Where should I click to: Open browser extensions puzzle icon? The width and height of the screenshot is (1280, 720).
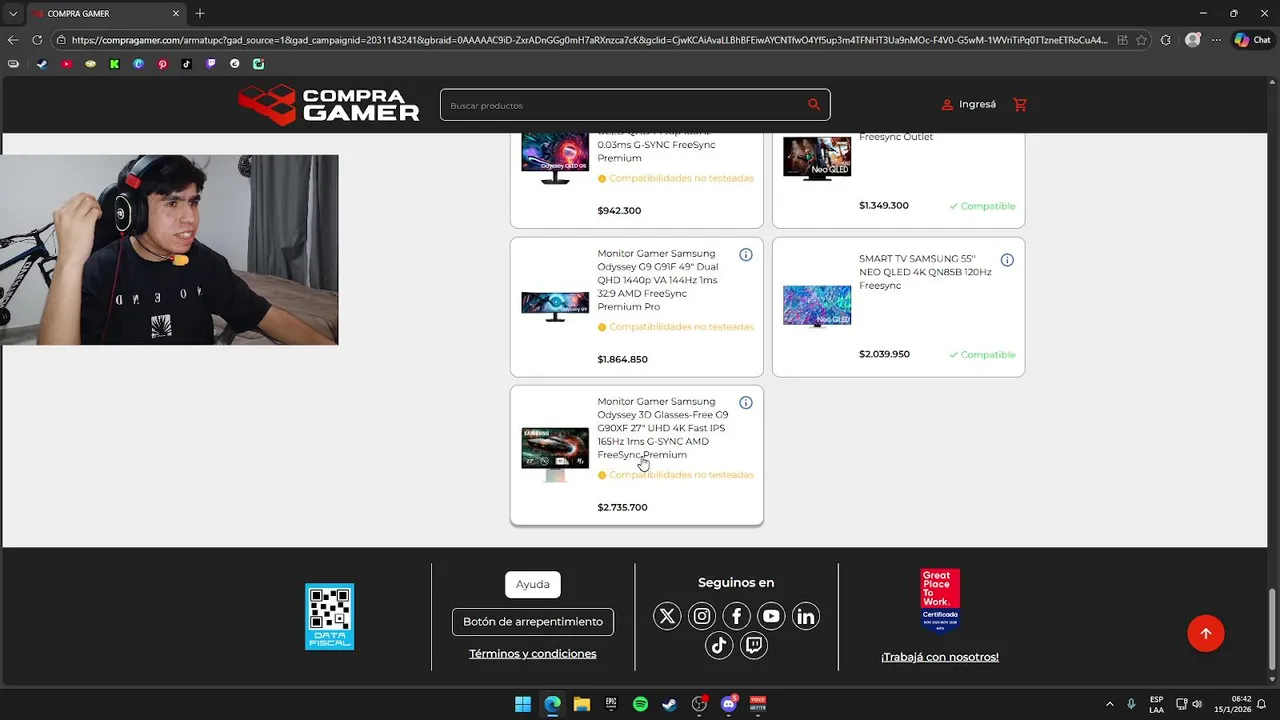1166,40
